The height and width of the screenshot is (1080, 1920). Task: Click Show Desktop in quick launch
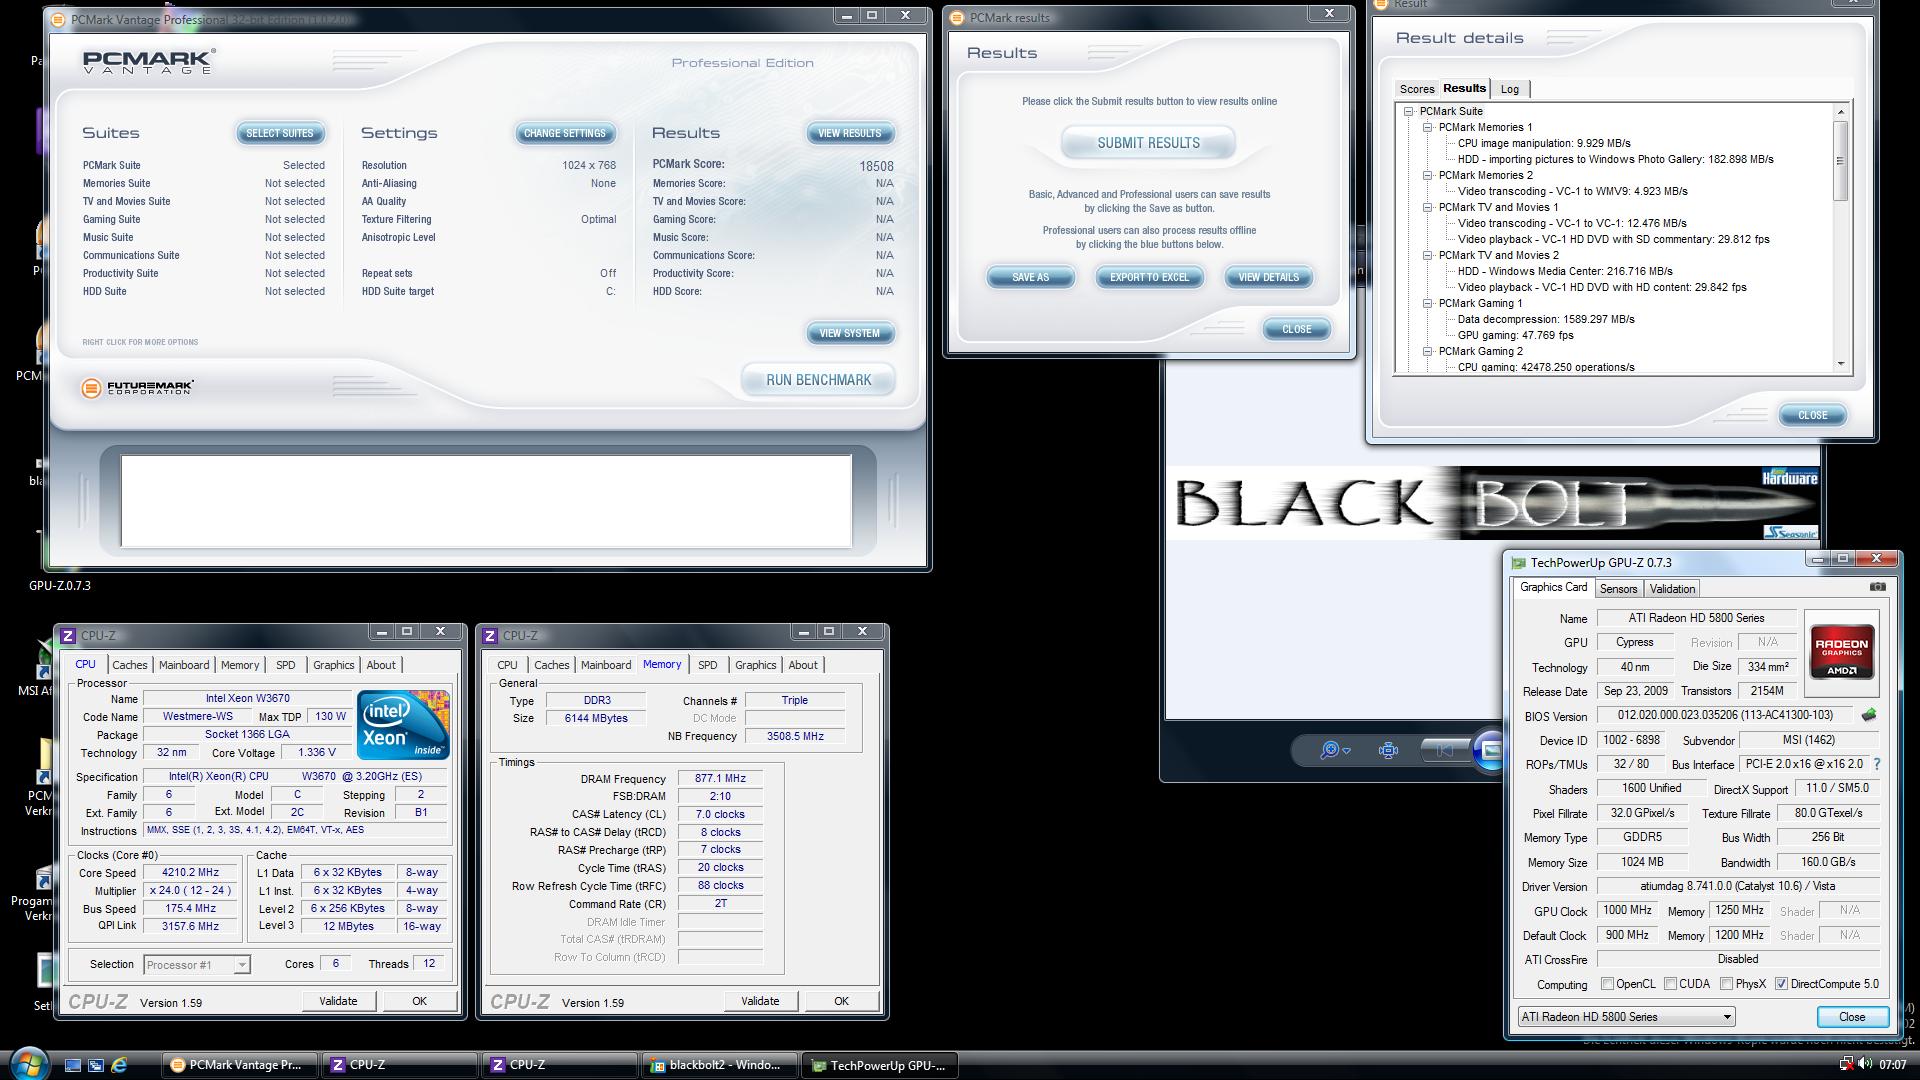[73, 1066]
